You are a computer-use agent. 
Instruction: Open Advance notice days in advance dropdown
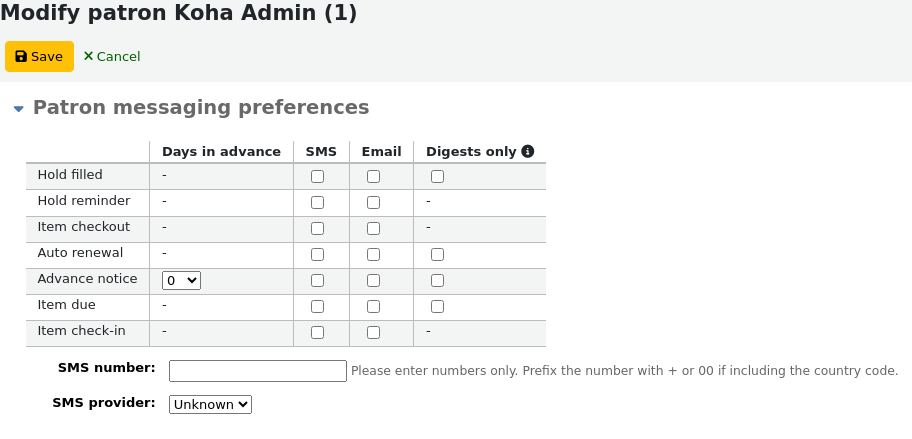(x=181, y=281)
